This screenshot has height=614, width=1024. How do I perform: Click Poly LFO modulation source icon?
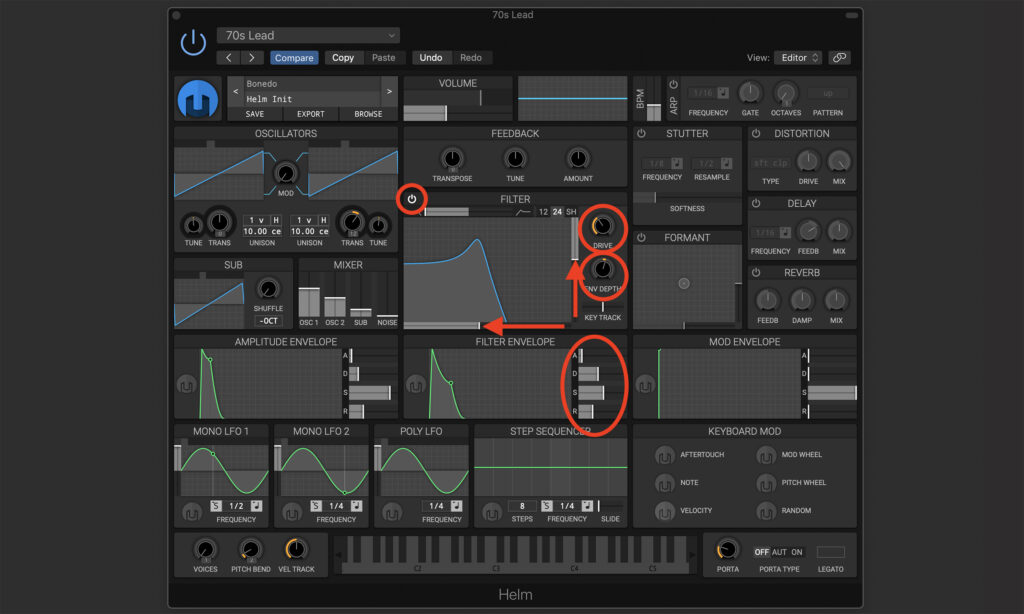(x=391, y=513)
